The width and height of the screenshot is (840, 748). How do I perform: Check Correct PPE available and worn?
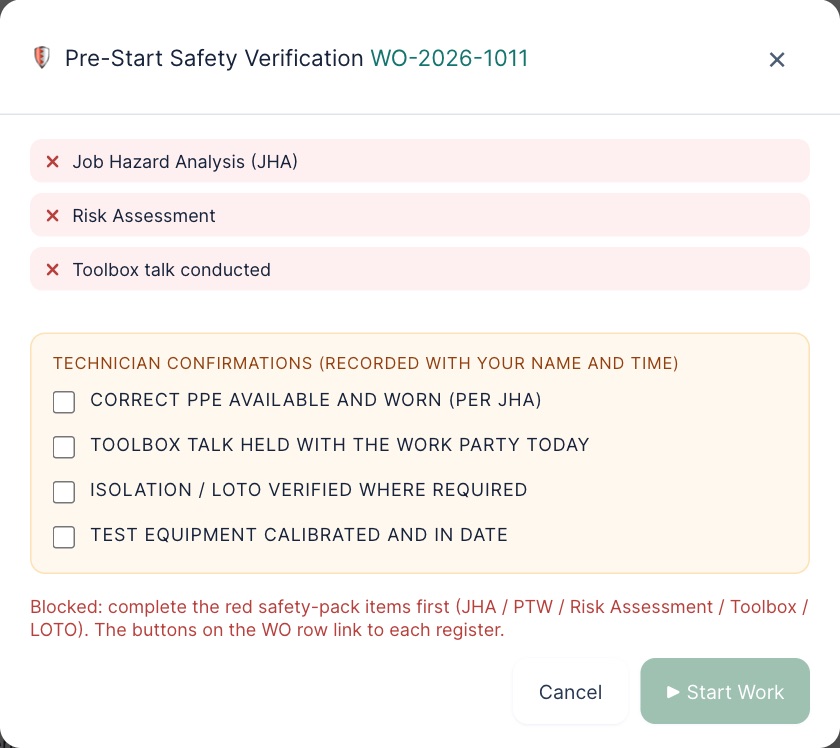tap(64, 402)
